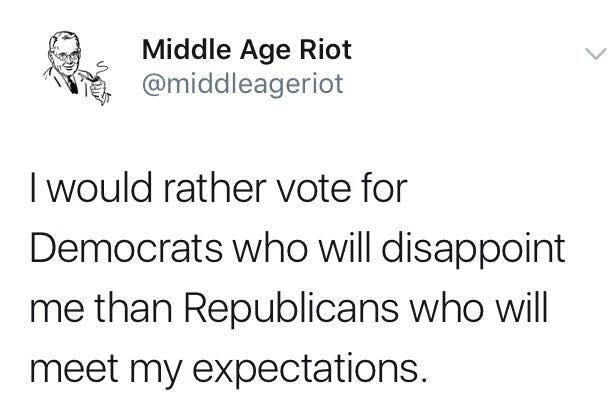614x405 pixels.
Task: Click the man's glasses in avatar
Action: point(67,56)
